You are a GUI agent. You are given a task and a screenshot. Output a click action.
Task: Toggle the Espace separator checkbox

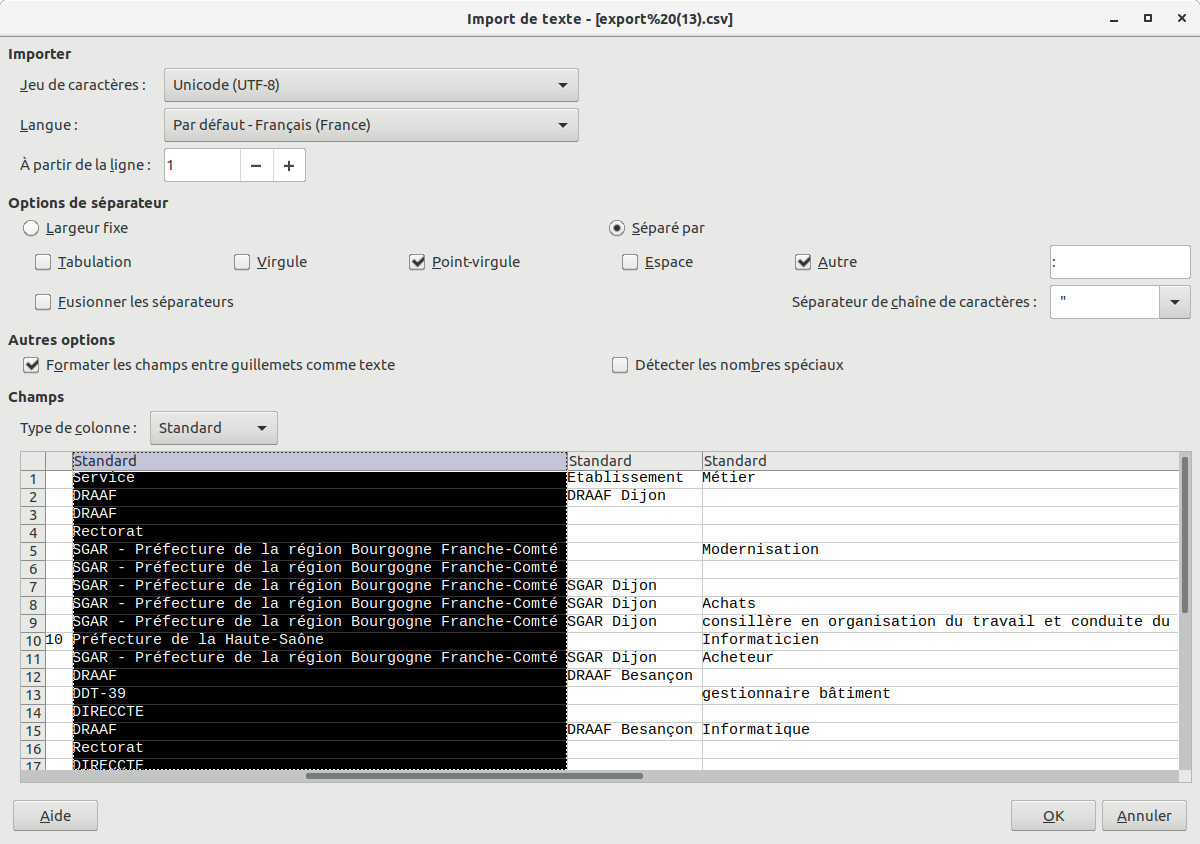point(630,262)
